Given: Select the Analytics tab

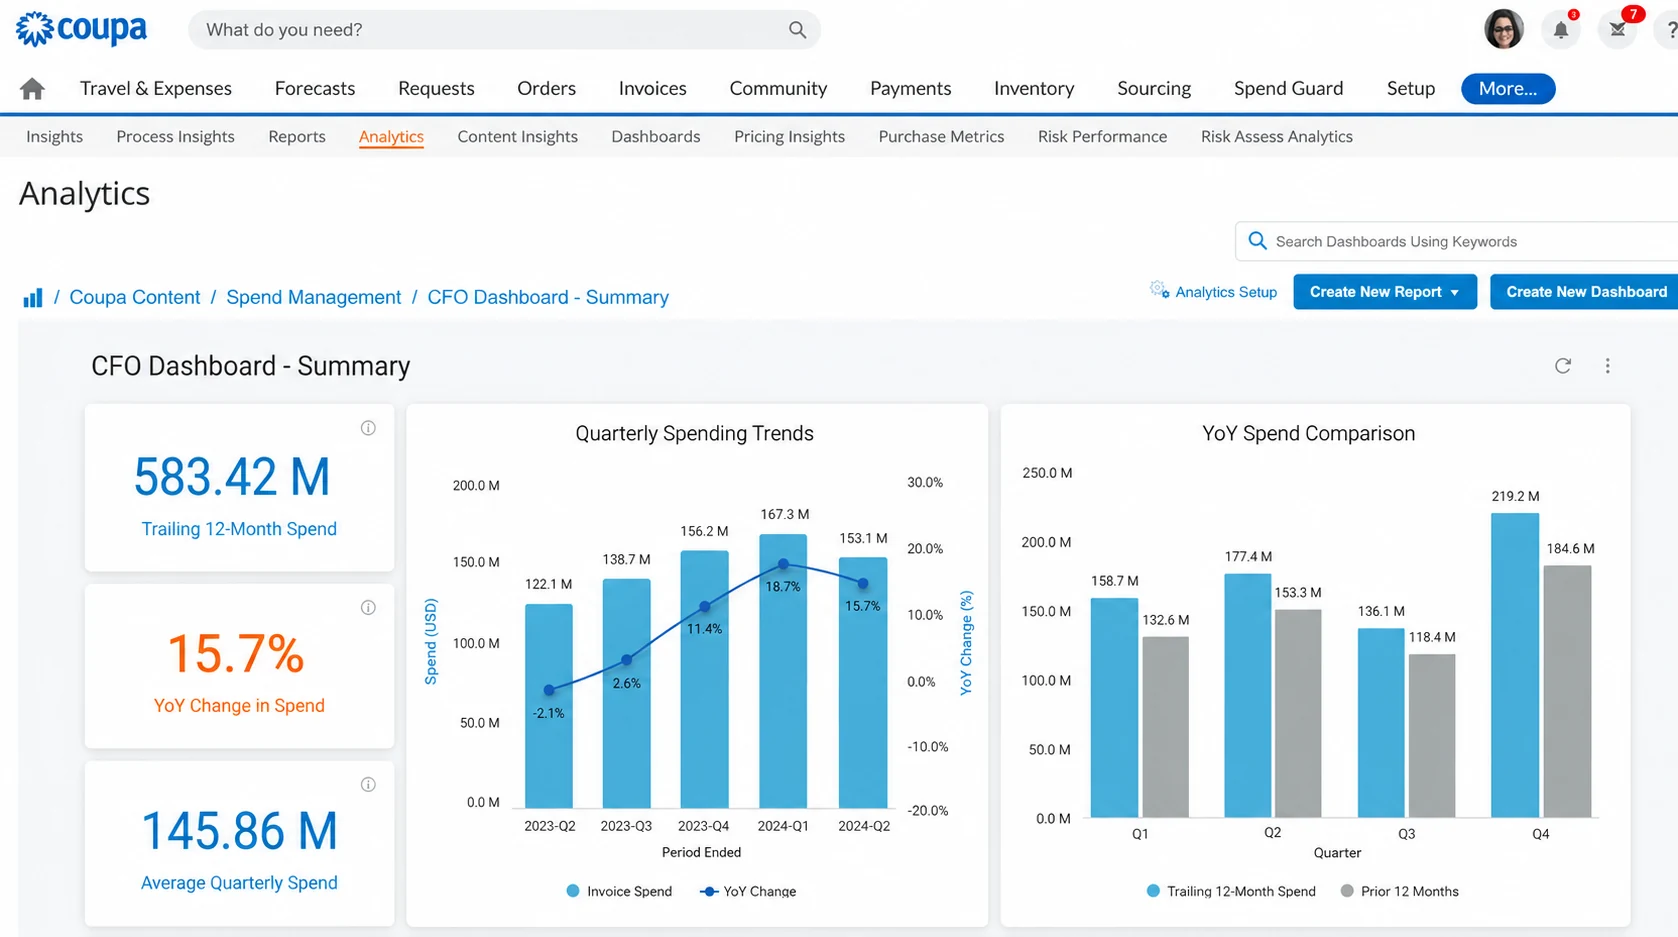Looking at the screenshot, I should [391, 137].
